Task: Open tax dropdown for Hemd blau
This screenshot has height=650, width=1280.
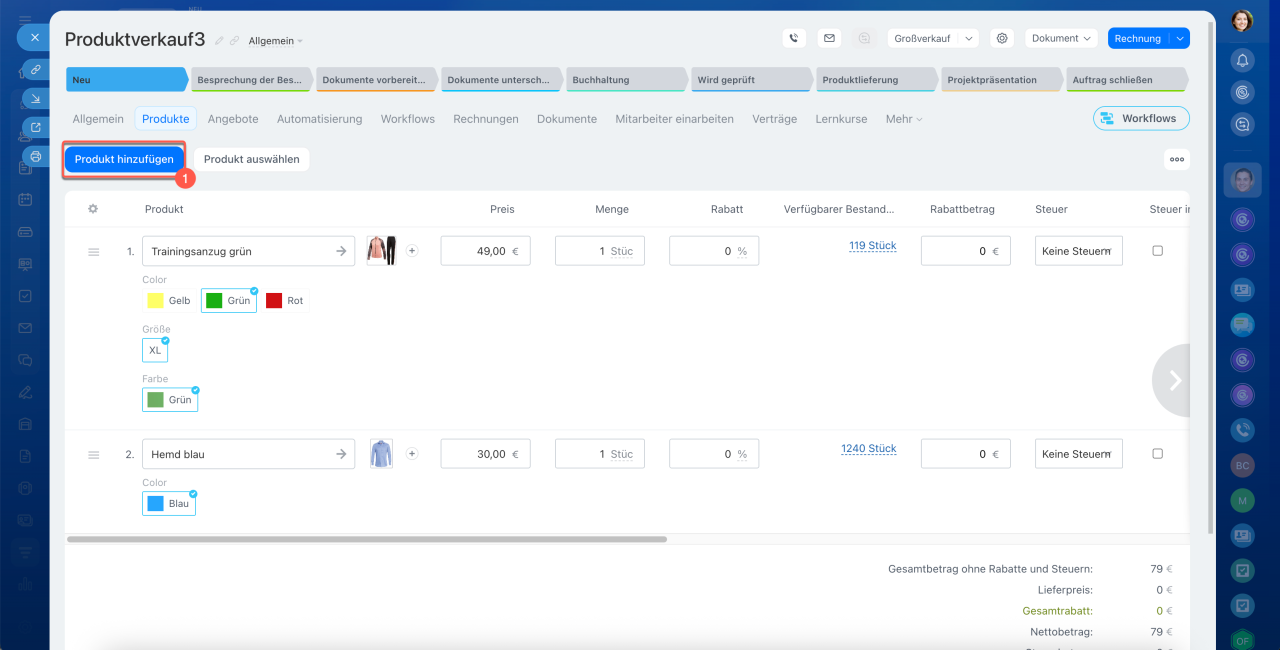Action: 1078,454
